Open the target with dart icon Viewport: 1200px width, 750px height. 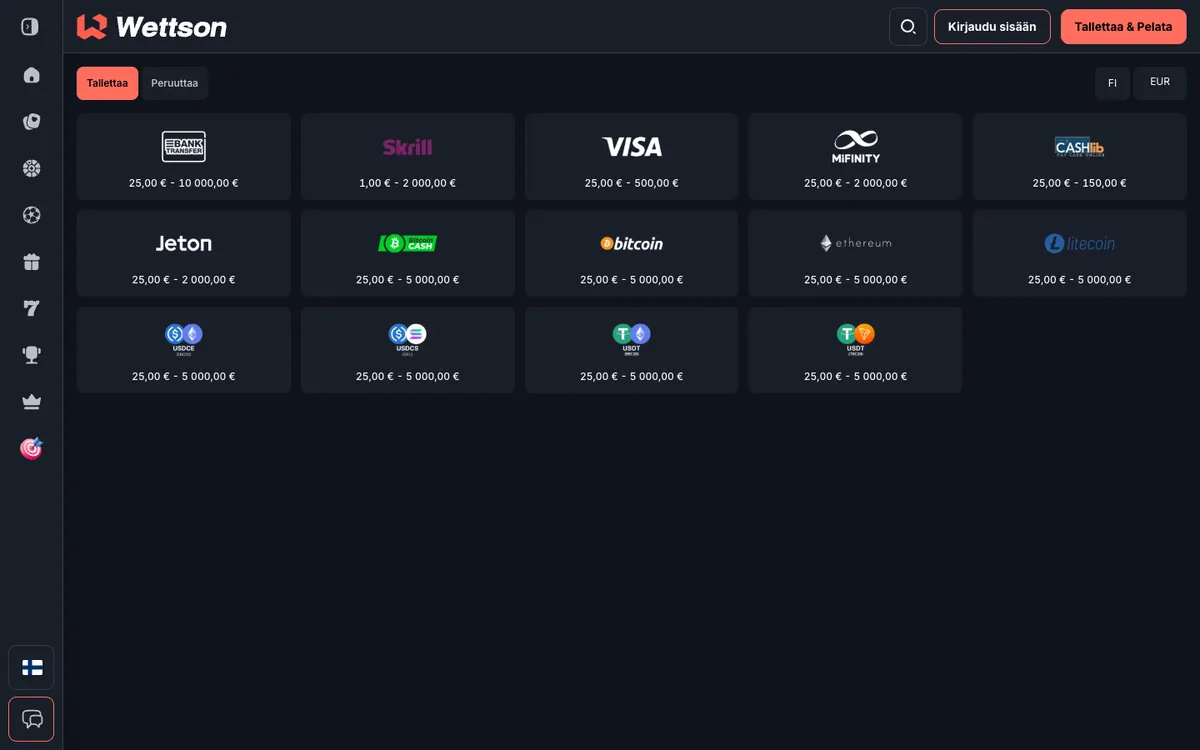(31, 448)
